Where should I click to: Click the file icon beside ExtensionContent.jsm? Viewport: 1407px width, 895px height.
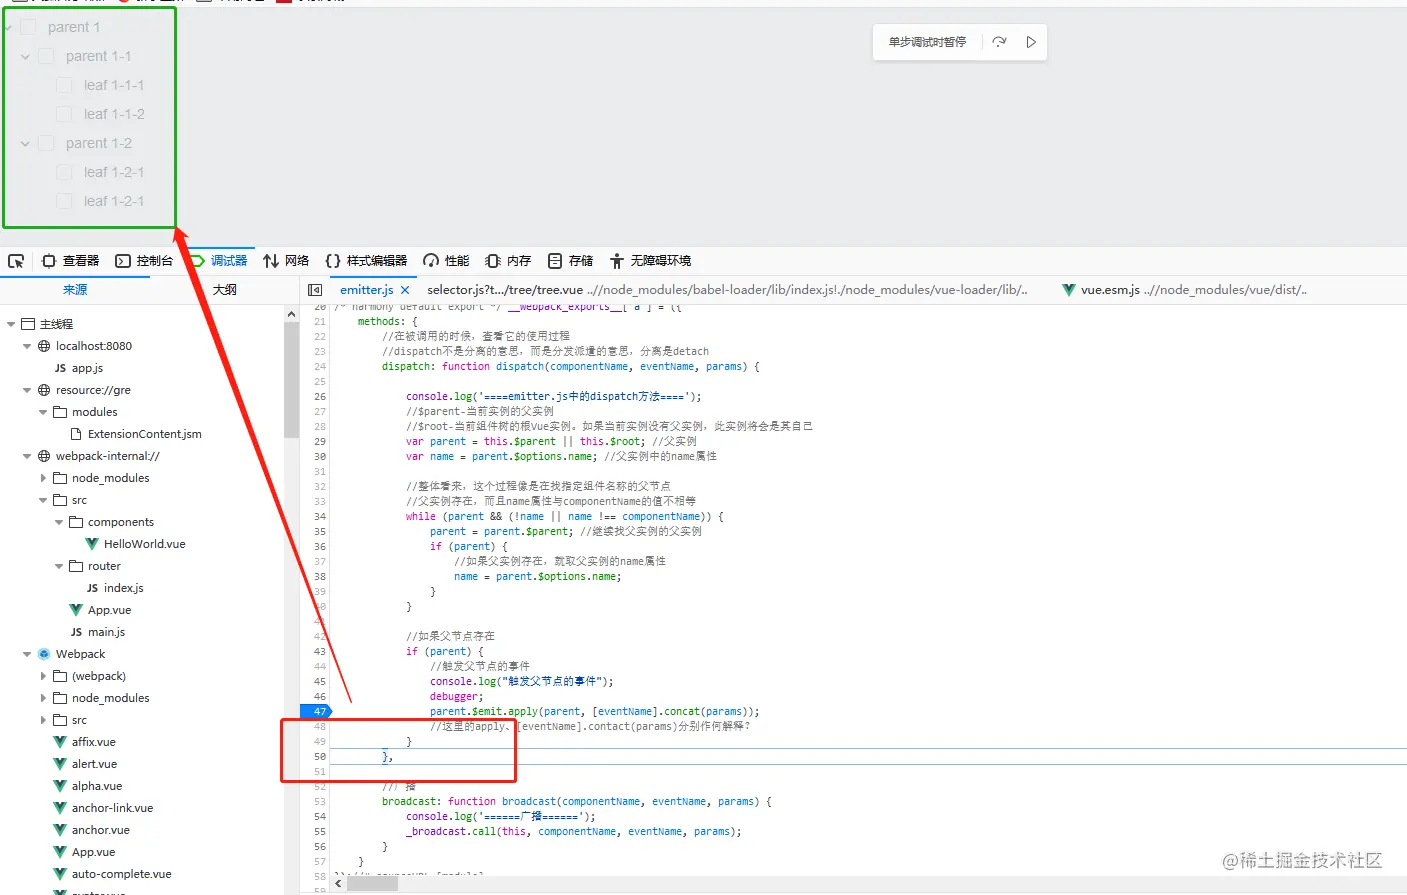(76, 434)
